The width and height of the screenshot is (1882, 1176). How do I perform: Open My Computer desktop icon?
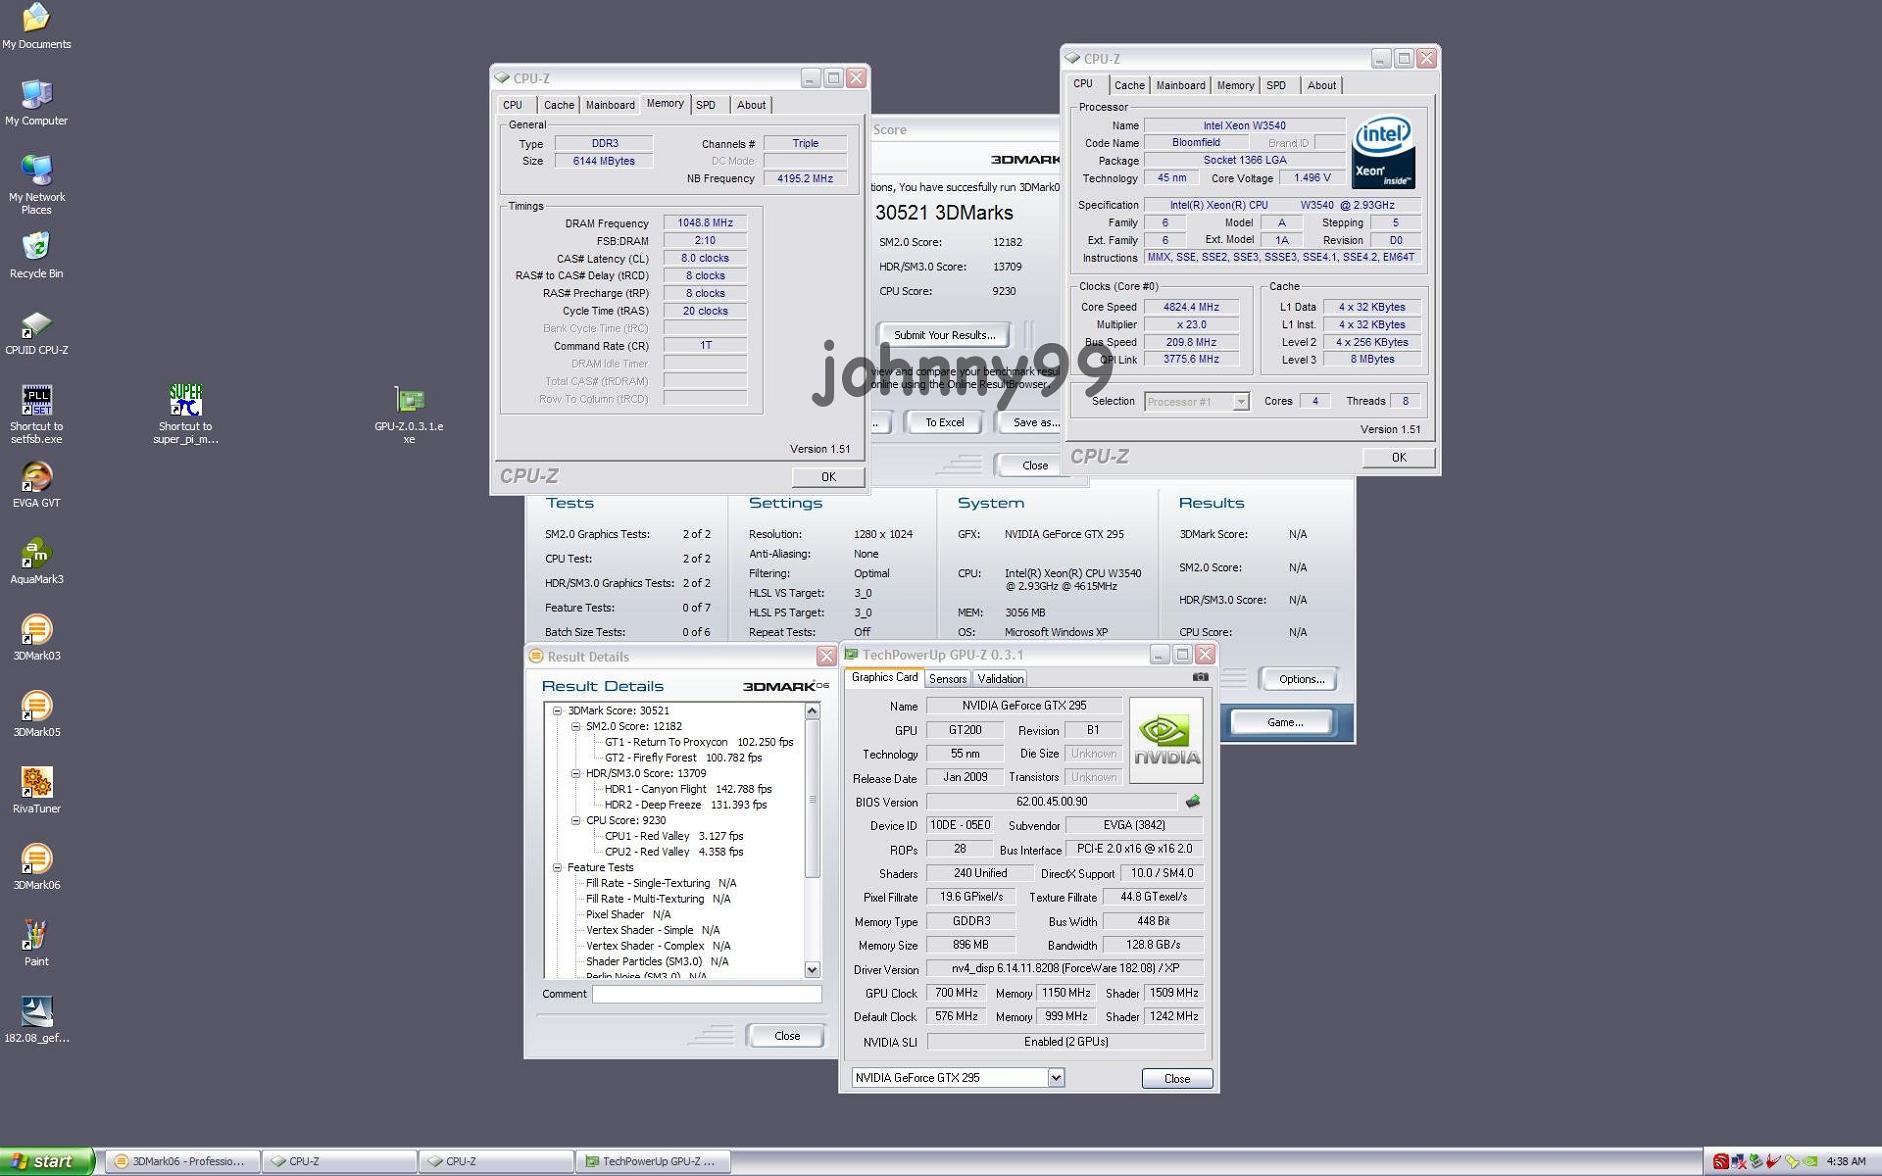point(36,102)
